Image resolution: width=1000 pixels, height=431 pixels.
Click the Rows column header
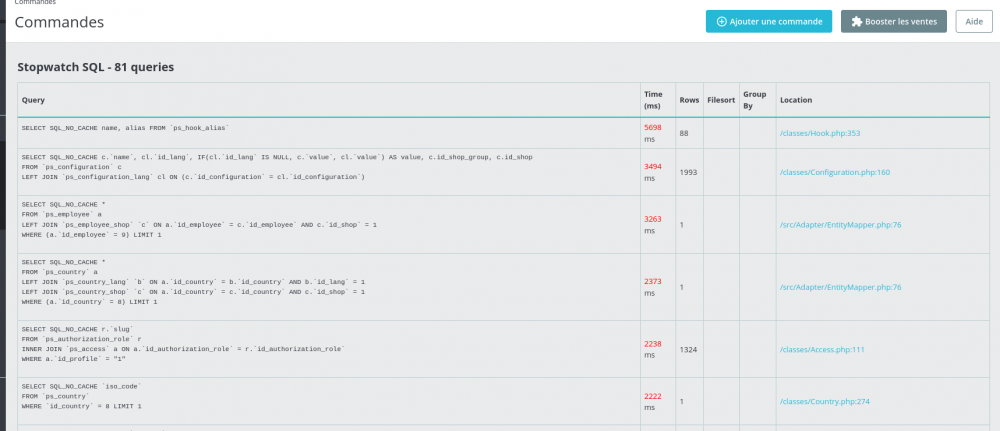pyautogui.click(x=689, y=100)
